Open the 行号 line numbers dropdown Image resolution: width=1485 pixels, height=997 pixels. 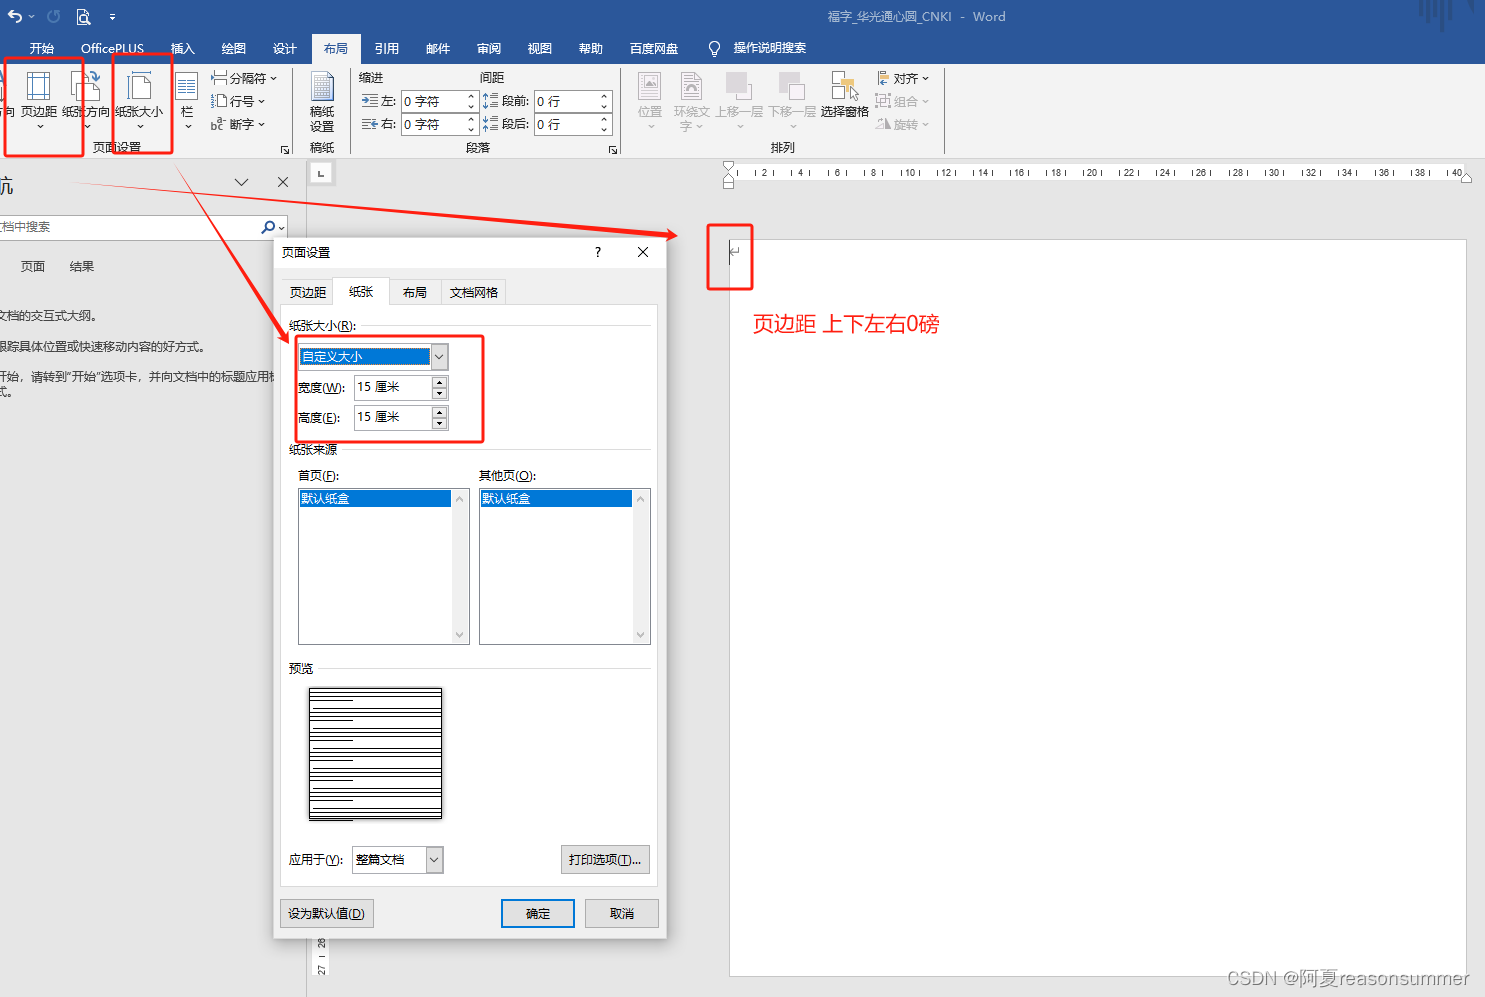coord(238,101)
